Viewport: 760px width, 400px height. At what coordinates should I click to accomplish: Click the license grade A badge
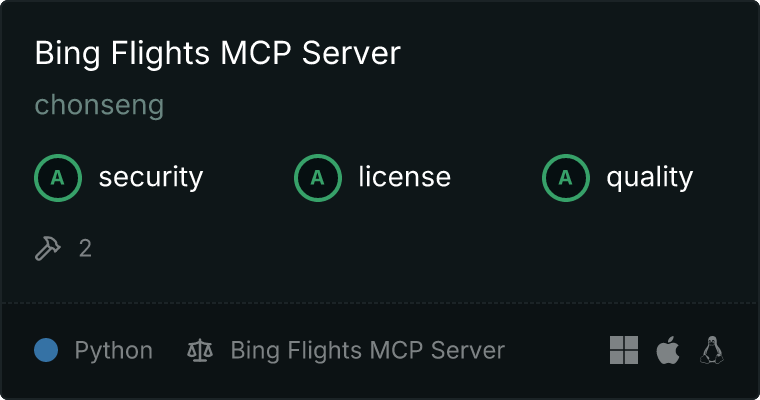pos(317,178)
